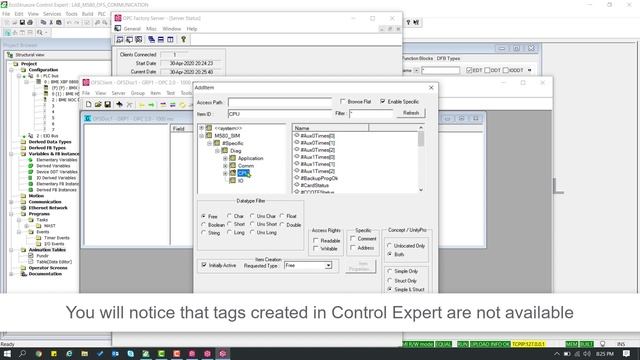Open Chrome from the taskbar
The image size is (640, 360).
[38, 353]
